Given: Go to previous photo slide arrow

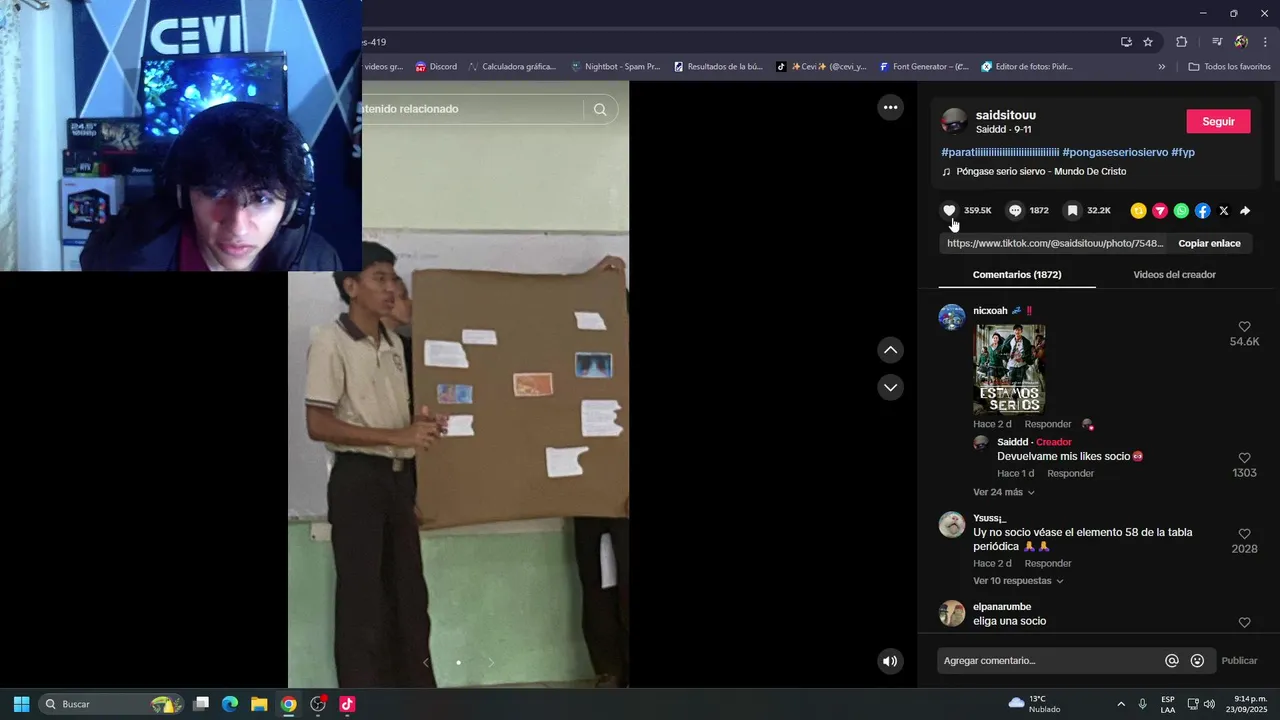Looking at the screenshot, I should [426, 662].
